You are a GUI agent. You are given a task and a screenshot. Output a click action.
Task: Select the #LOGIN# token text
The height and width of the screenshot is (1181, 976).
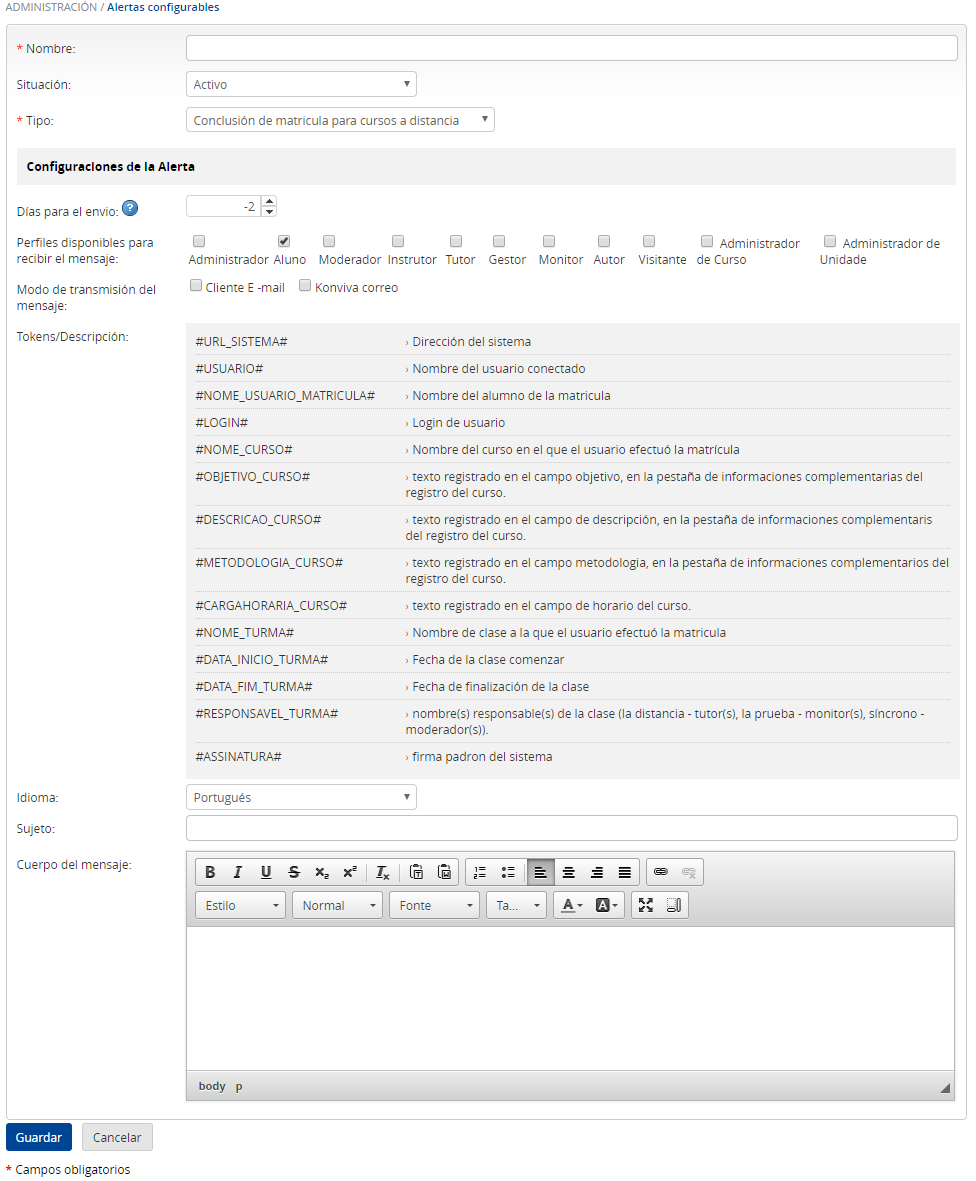(x=221, y=423)
